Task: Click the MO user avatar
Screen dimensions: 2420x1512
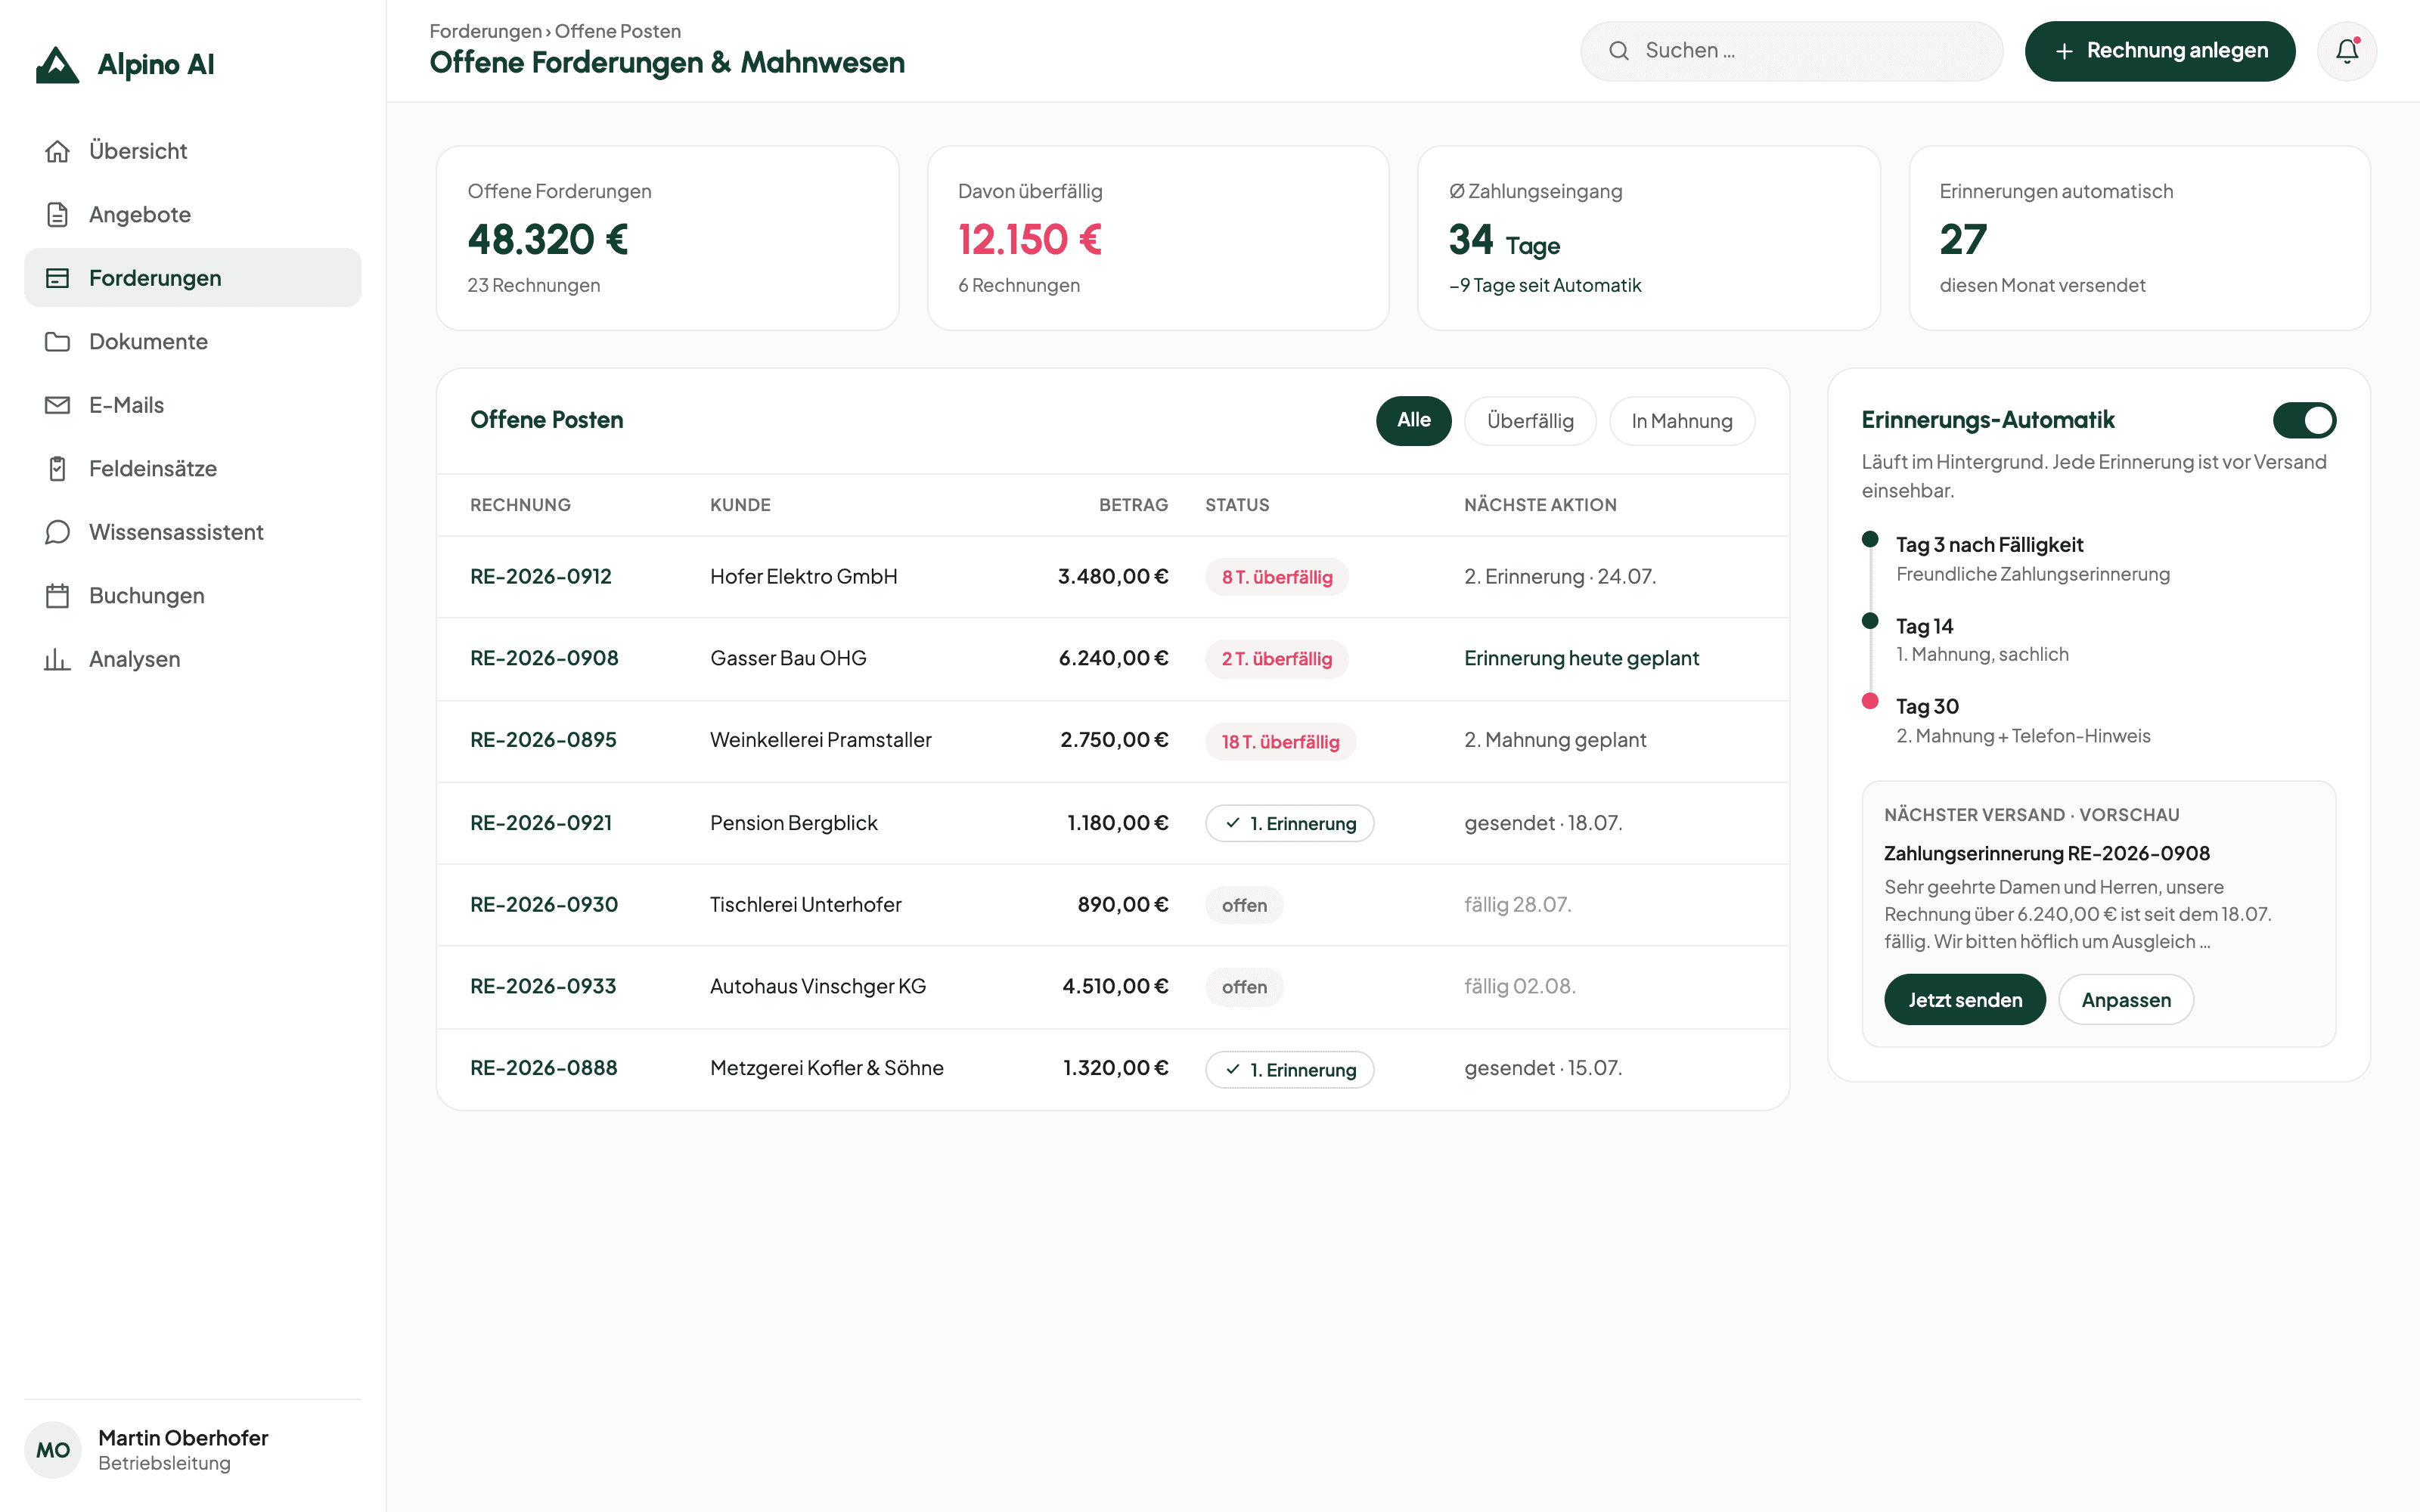Action: pyautogui.click(x=53, y=1449)
